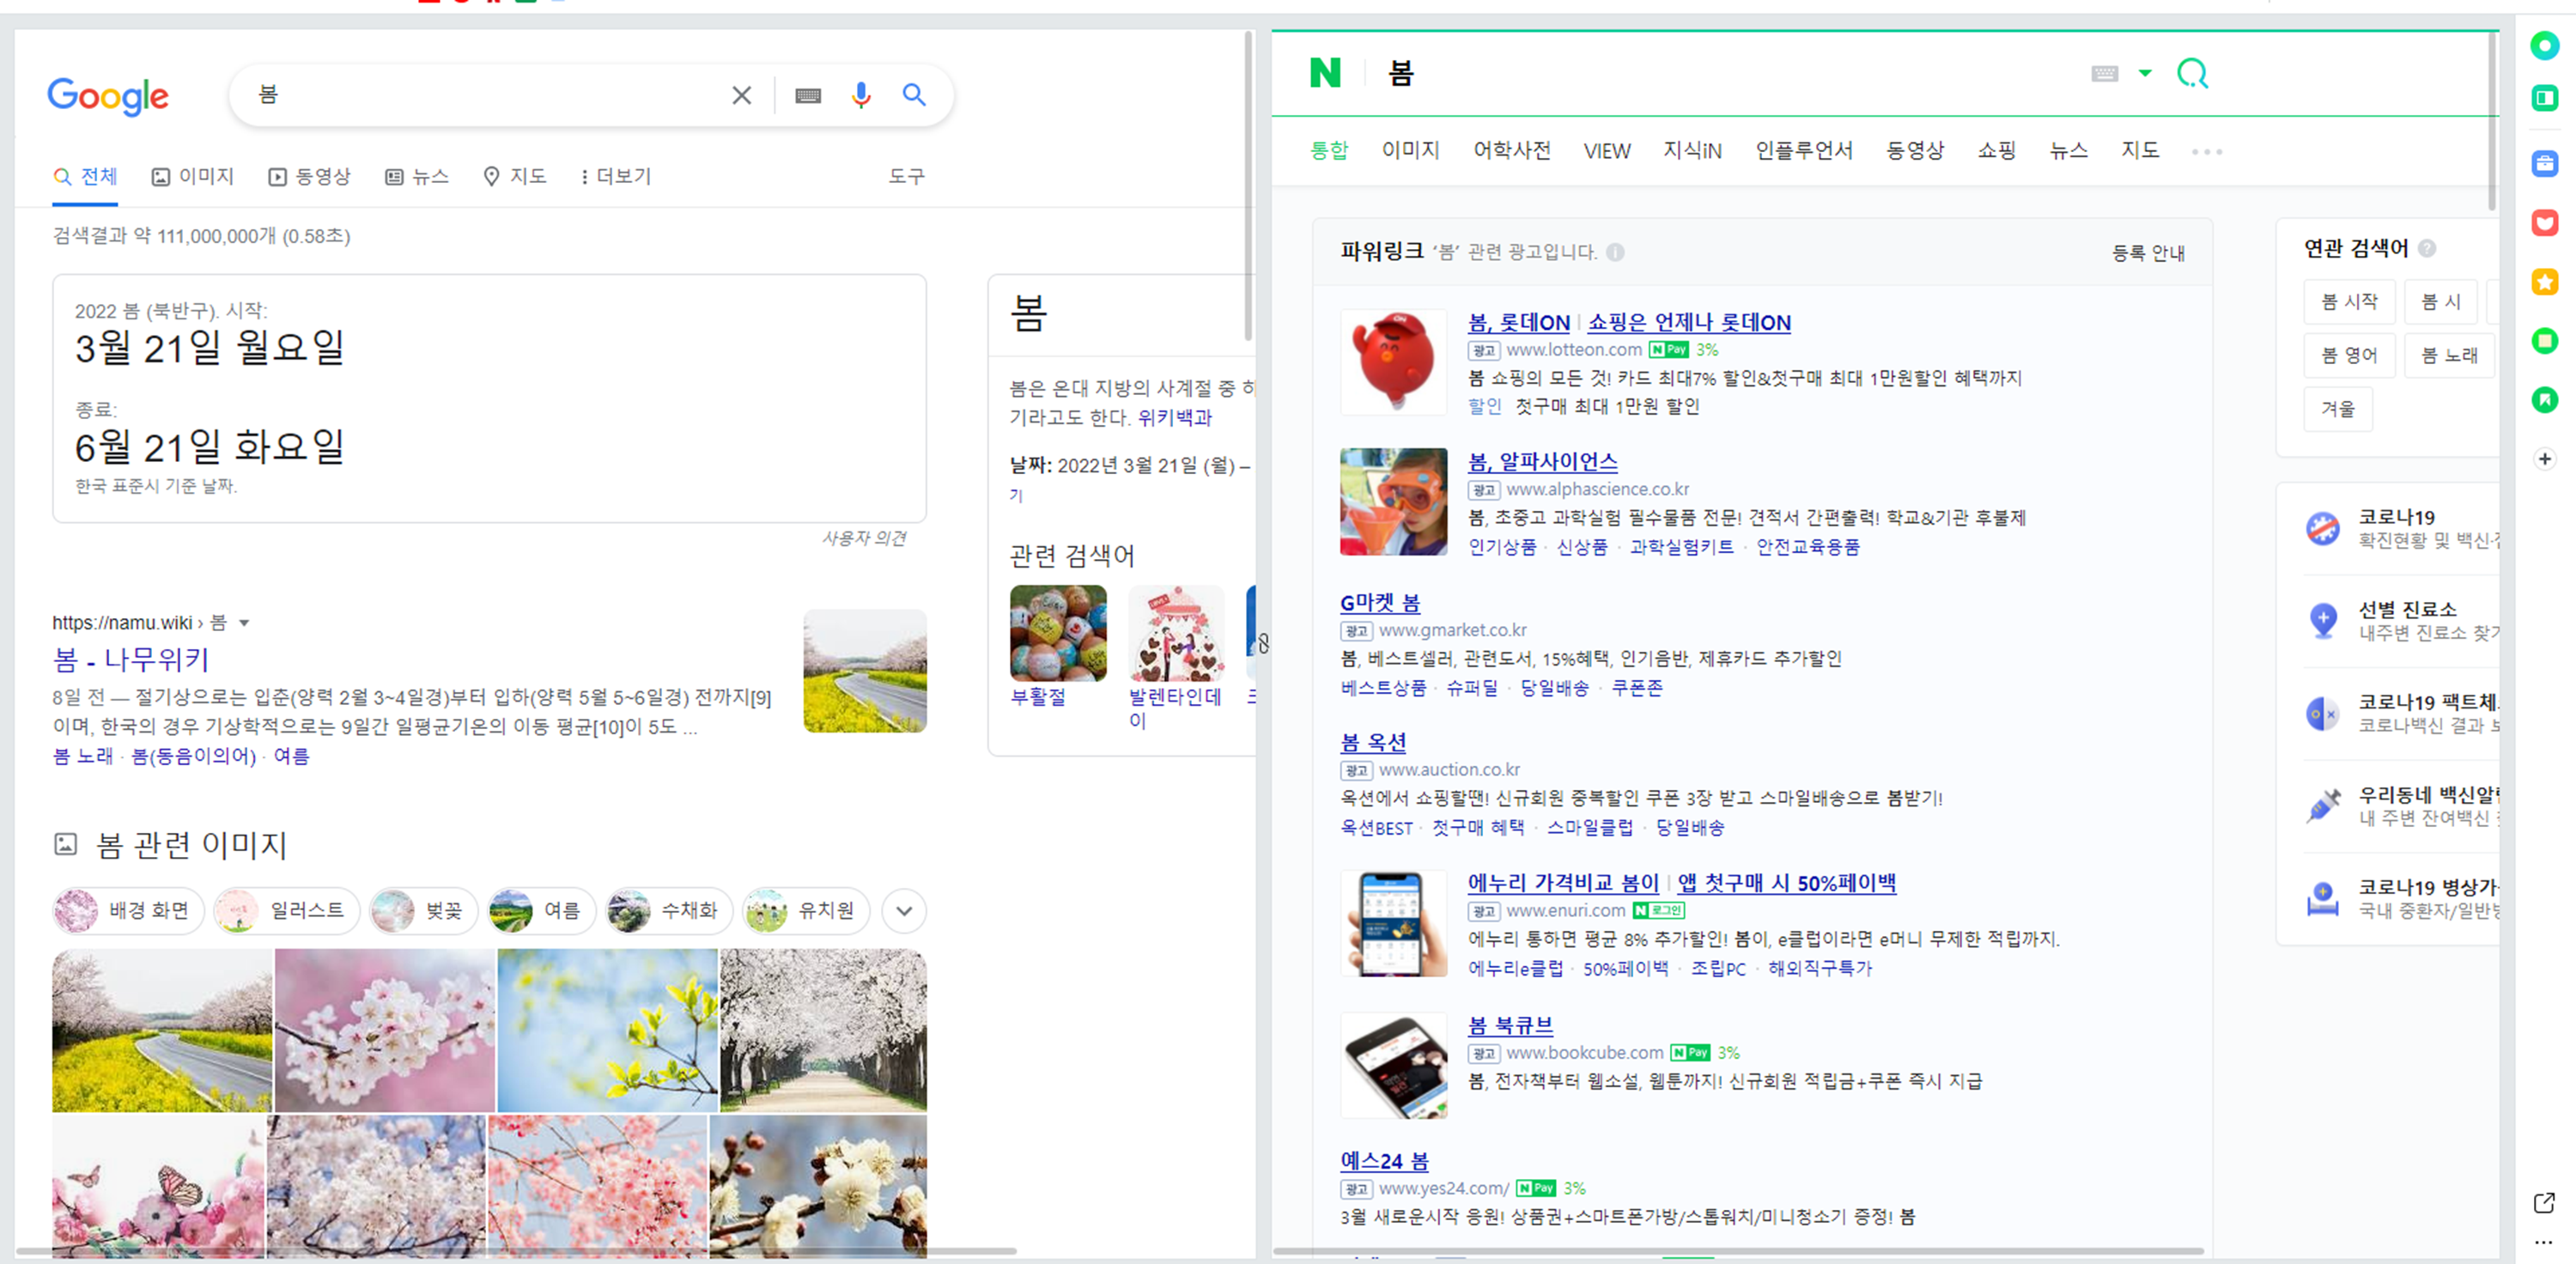The image size is (2576, 1264).
Task: Open butterfly and pink flowers image thumbnail
Action: 159,1186
